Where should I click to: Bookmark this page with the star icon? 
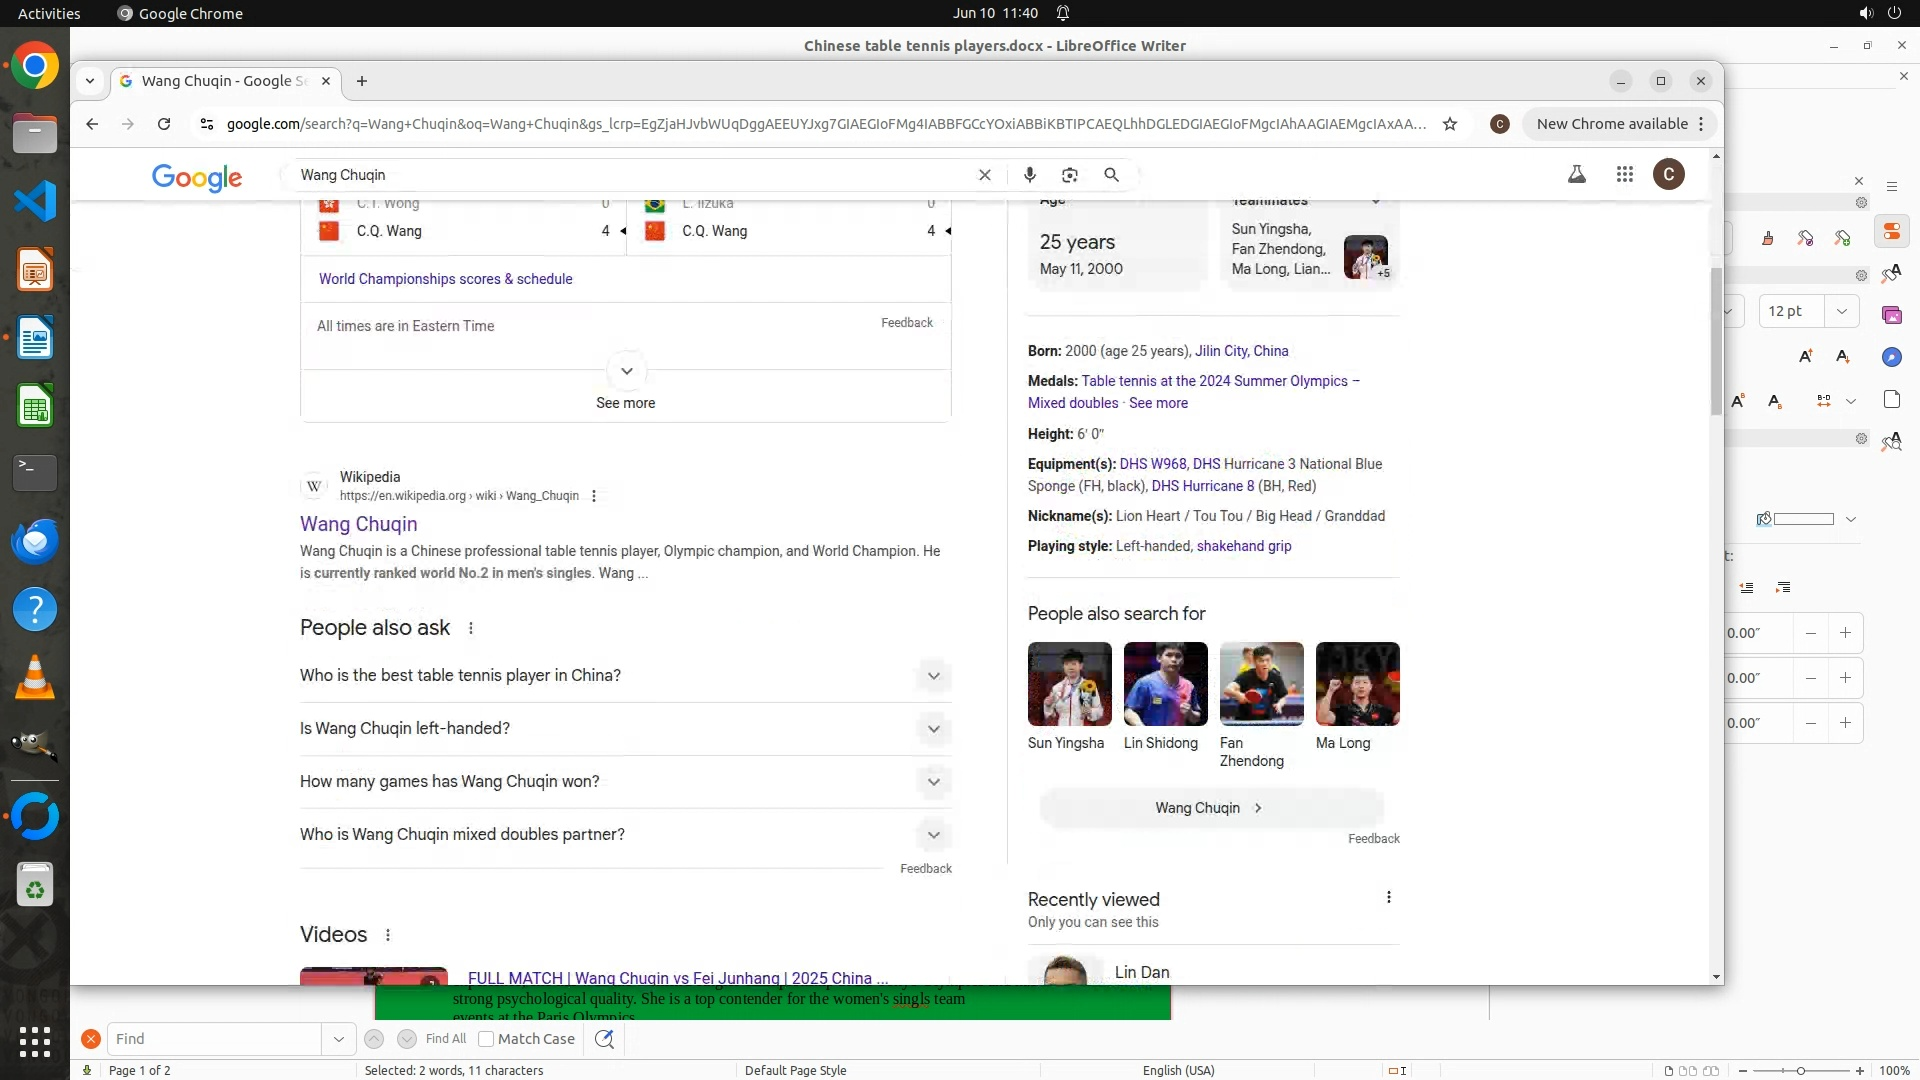1449,124
